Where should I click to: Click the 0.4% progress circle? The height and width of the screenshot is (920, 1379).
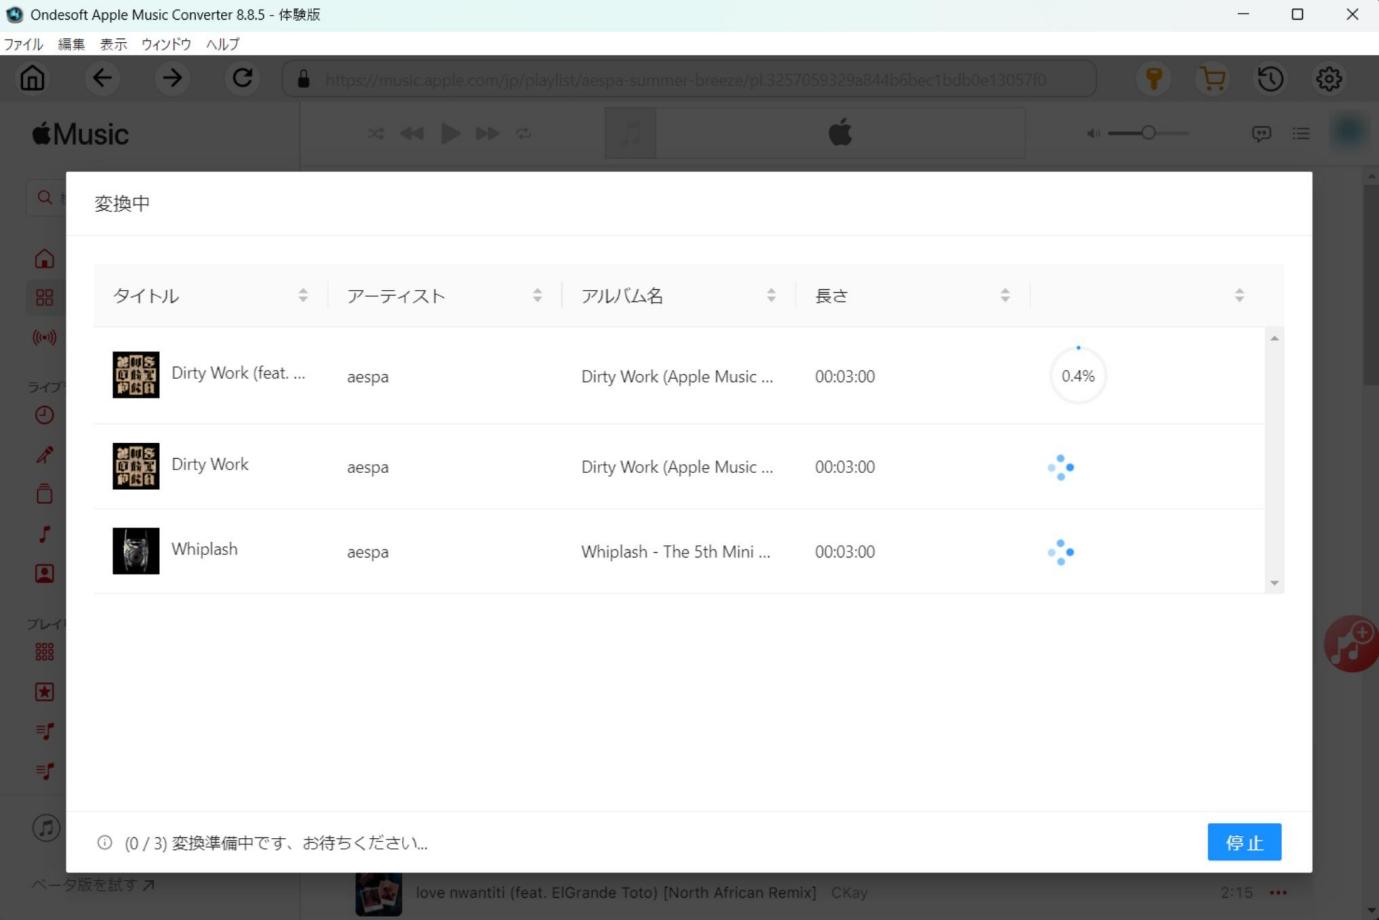tap(1078, 376)
